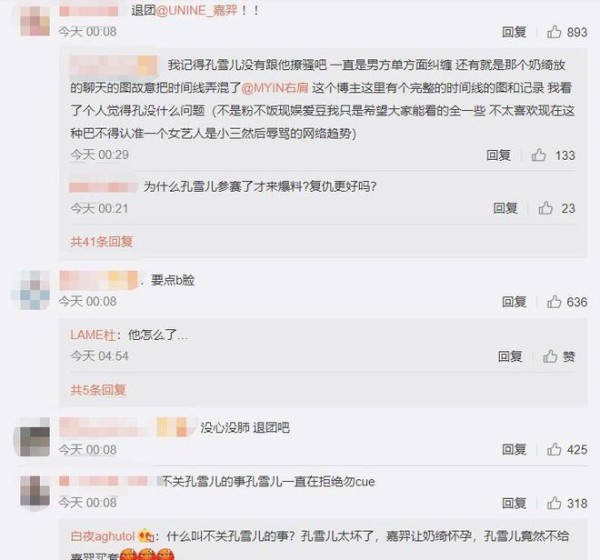This screenshot has width=600, height=560.
Task: Reply to the 退团 comment at 00:08
Action: [514, 32]
